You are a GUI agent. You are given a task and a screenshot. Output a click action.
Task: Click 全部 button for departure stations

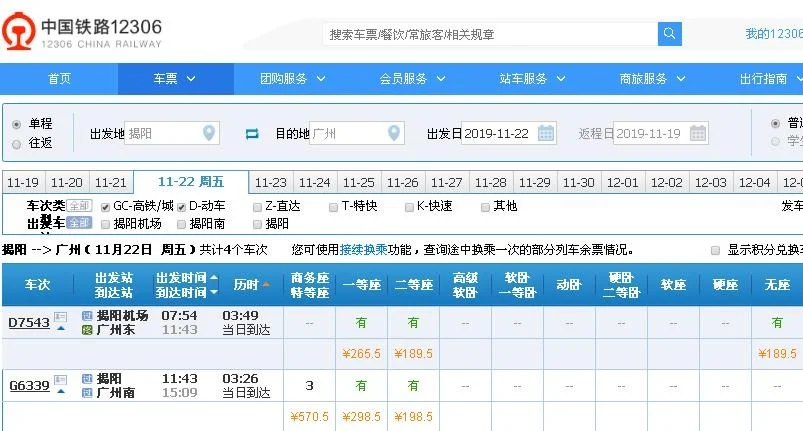pos(79,223)
